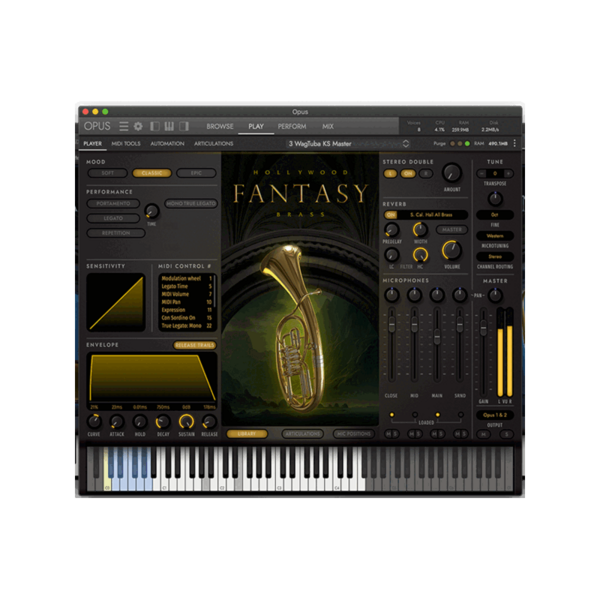Image resolution: width=600 pixels, height=600 pixels.
Task: Click the Tune Fine knob
Action: [x=495, y=199]
